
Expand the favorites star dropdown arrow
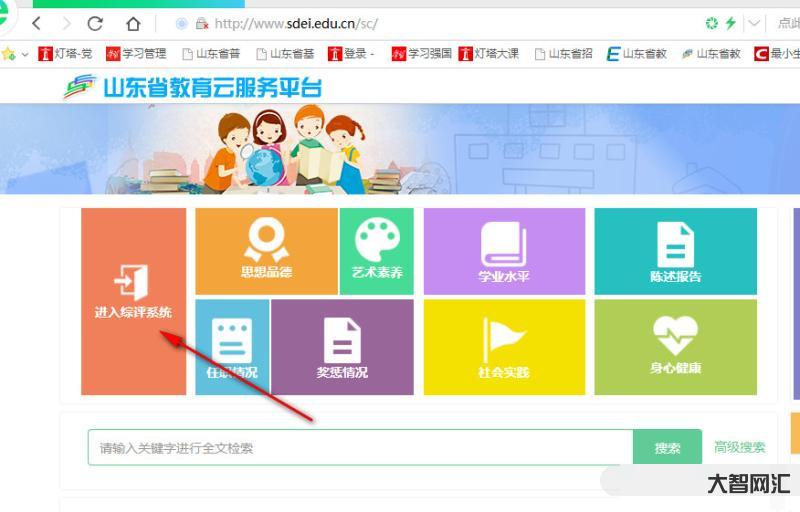pyautogui.click(x=24, y=54)
